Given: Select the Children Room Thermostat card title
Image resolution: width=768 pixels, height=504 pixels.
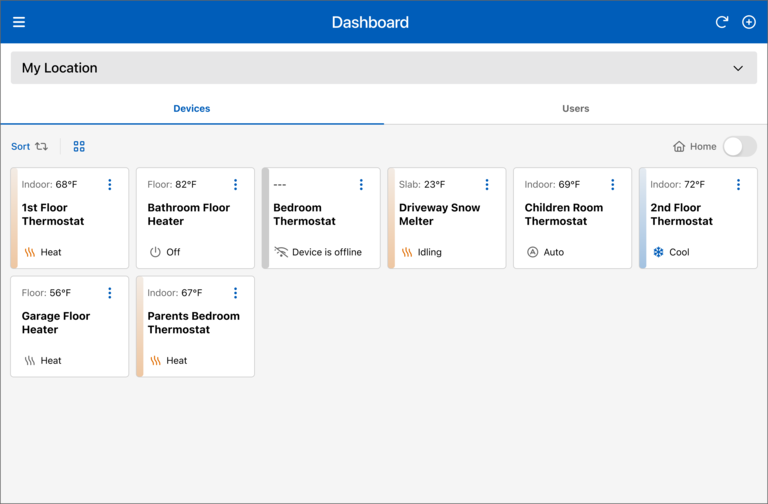Looking at the screenshot, I should [564, 215].
